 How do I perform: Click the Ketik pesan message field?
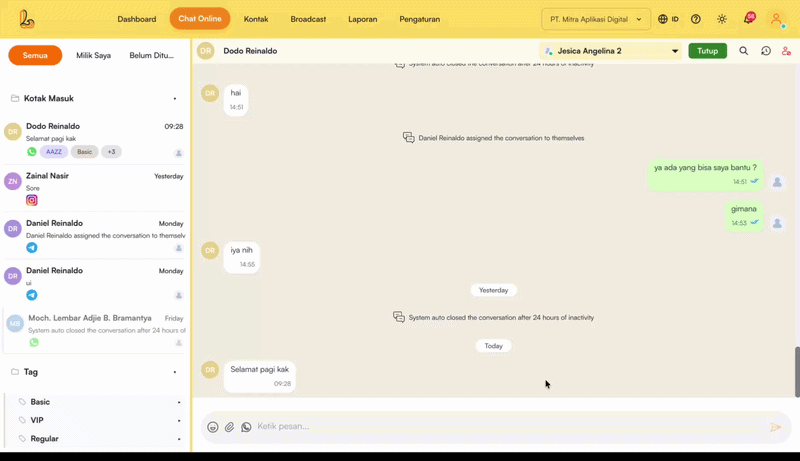500,427
